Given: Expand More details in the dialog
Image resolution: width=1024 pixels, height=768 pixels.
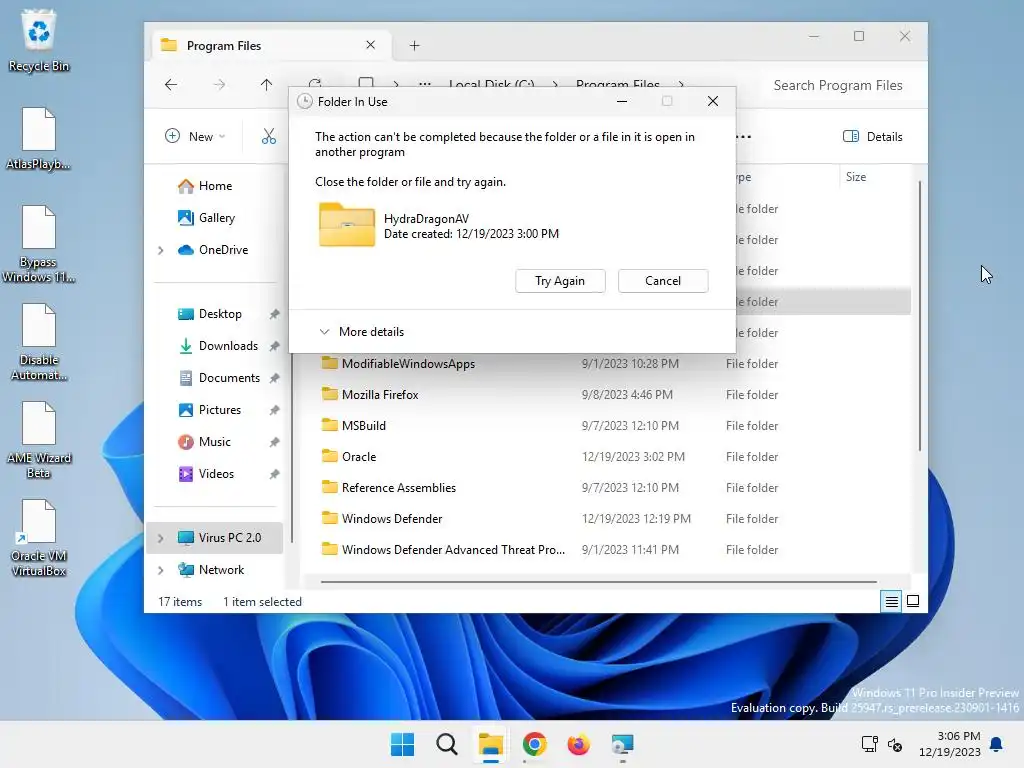Looking at the screenshot, I should click(361, 332).
